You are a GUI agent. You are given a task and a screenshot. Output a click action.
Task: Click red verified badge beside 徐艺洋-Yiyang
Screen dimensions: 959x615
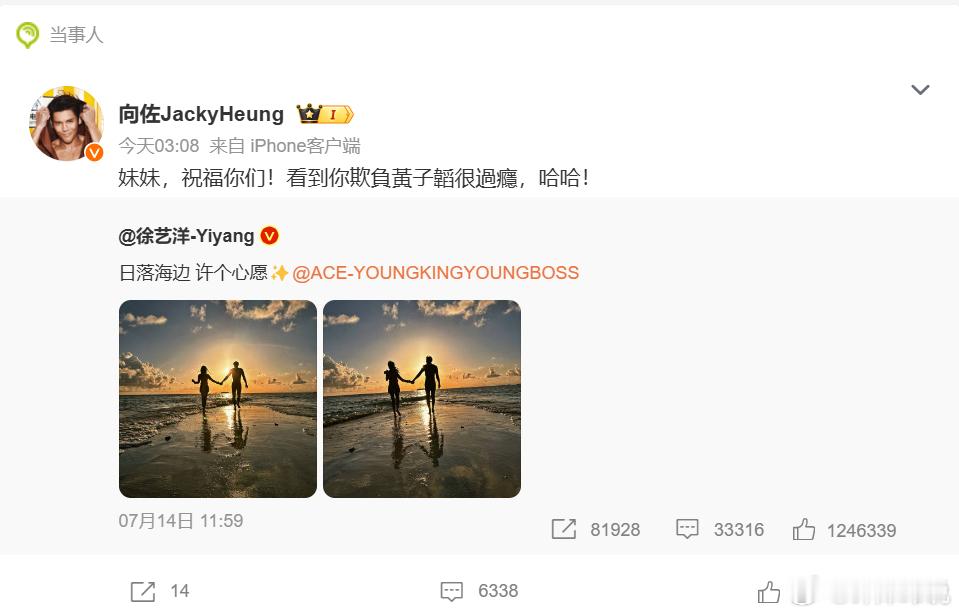(x=269, y=235)
